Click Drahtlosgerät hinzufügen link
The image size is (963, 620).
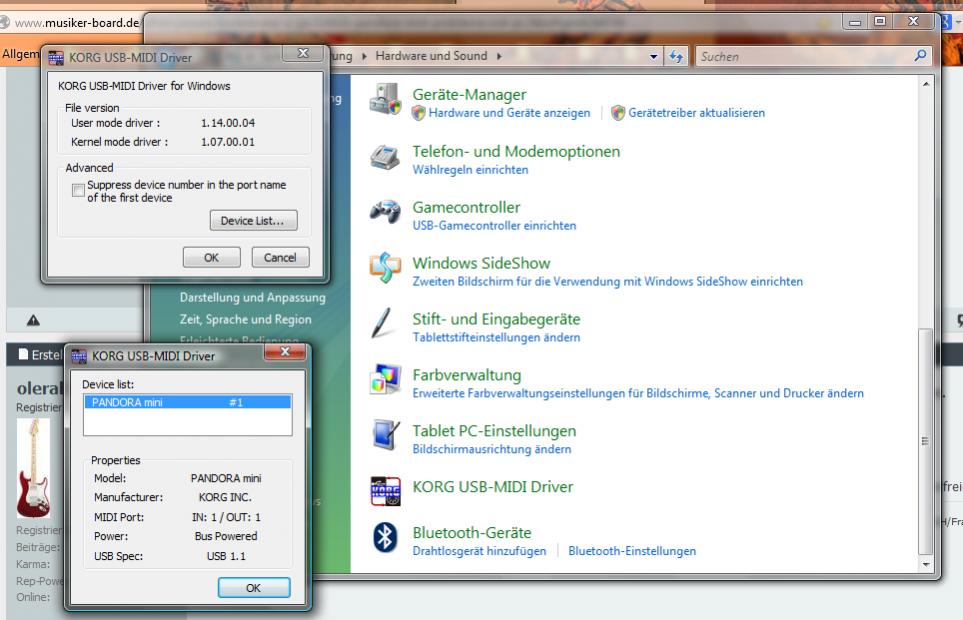pyautogui.click(x=479, y=551)
